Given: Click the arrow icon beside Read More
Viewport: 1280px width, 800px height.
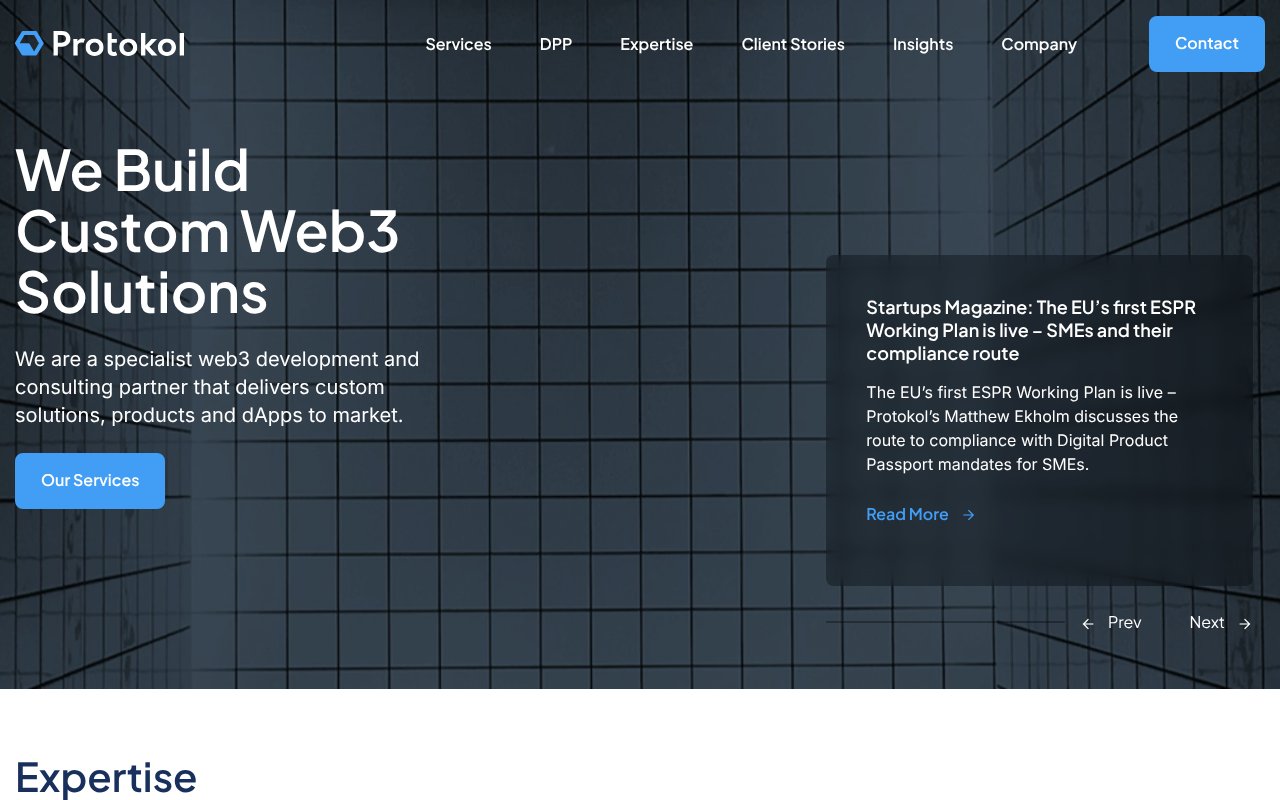Looking at the screenshot, I should point(968,515).
